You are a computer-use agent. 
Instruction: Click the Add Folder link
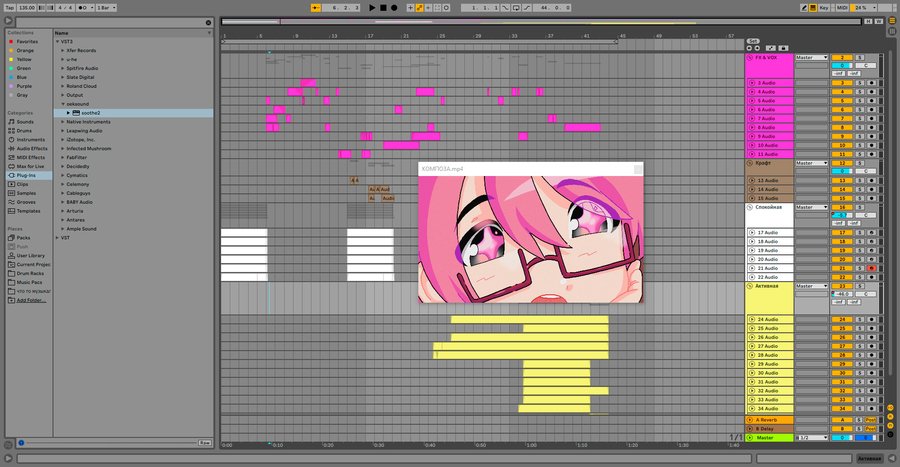point(31,300)
